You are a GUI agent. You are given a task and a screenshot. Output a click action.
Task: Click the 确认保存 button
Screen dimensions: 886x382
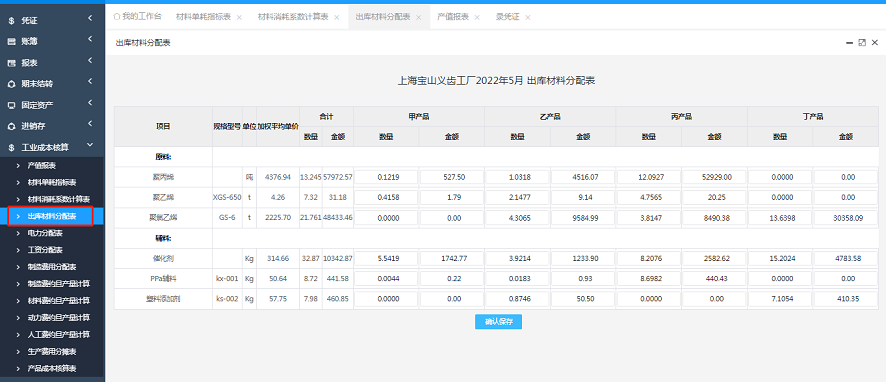pos(498,322)
